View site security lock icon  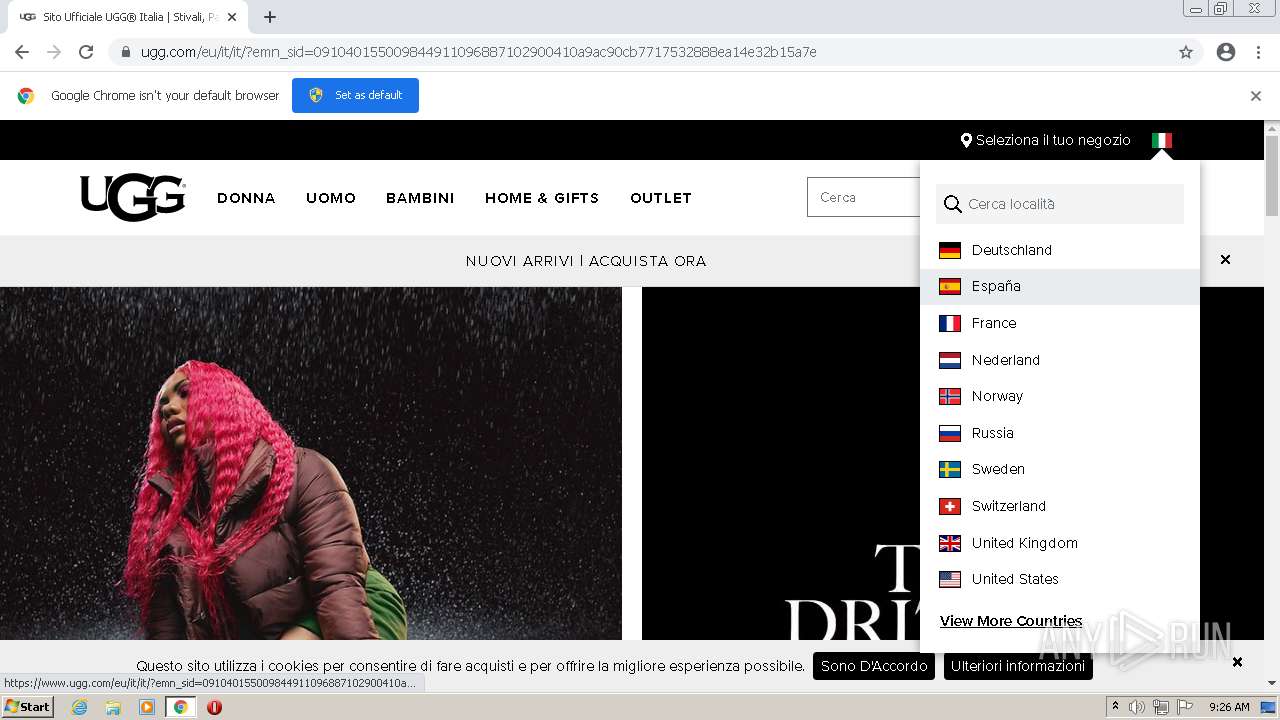pyautogui.click(x=126, y=52)
